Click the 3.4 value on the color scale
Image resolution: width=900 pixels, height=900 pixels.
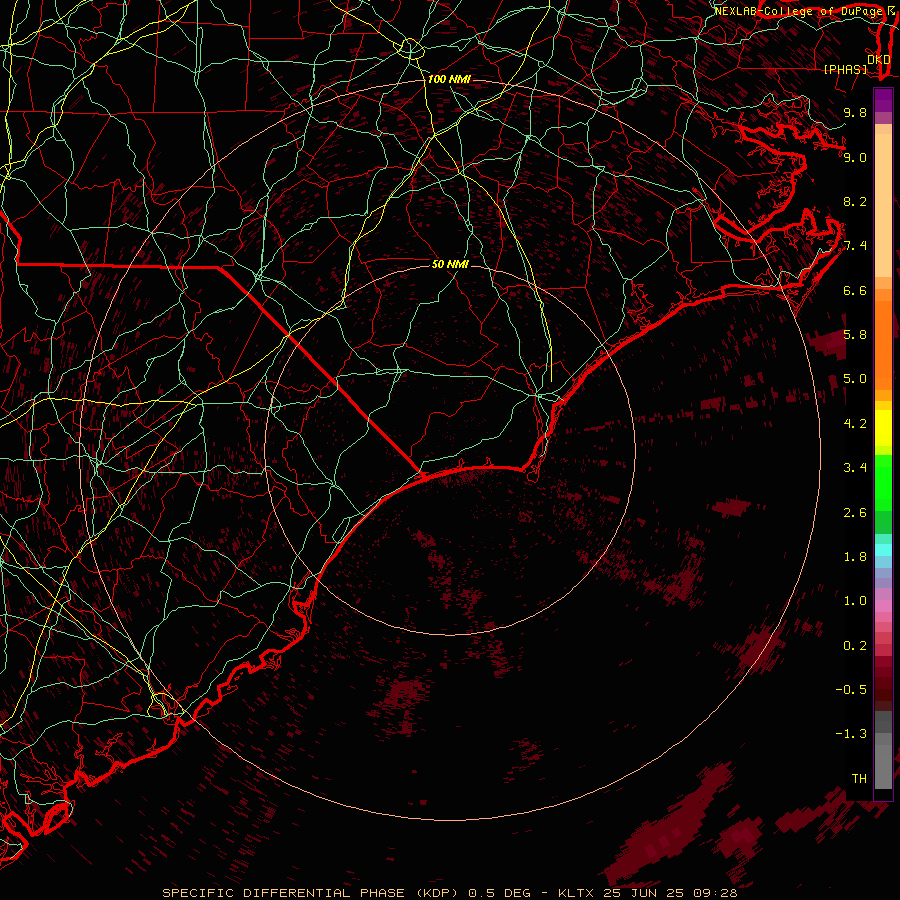(855, 468)
